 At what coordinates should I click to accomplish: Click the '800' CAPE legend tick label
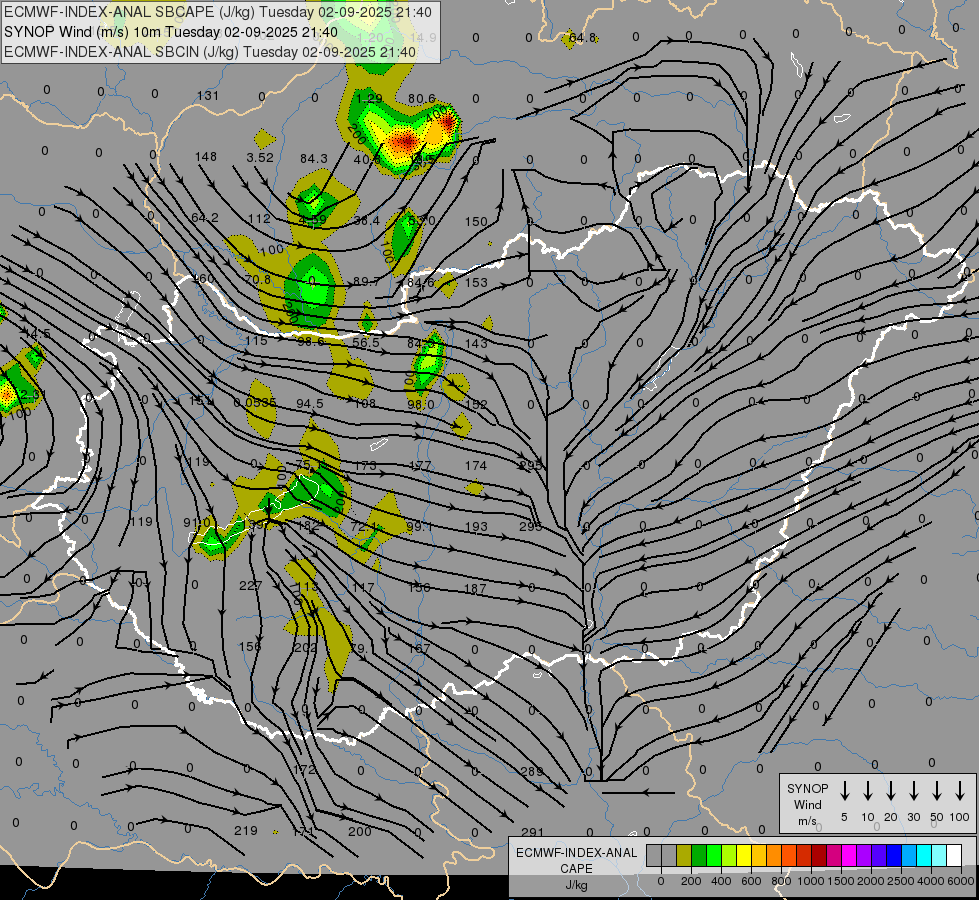[x=781, y=881]
